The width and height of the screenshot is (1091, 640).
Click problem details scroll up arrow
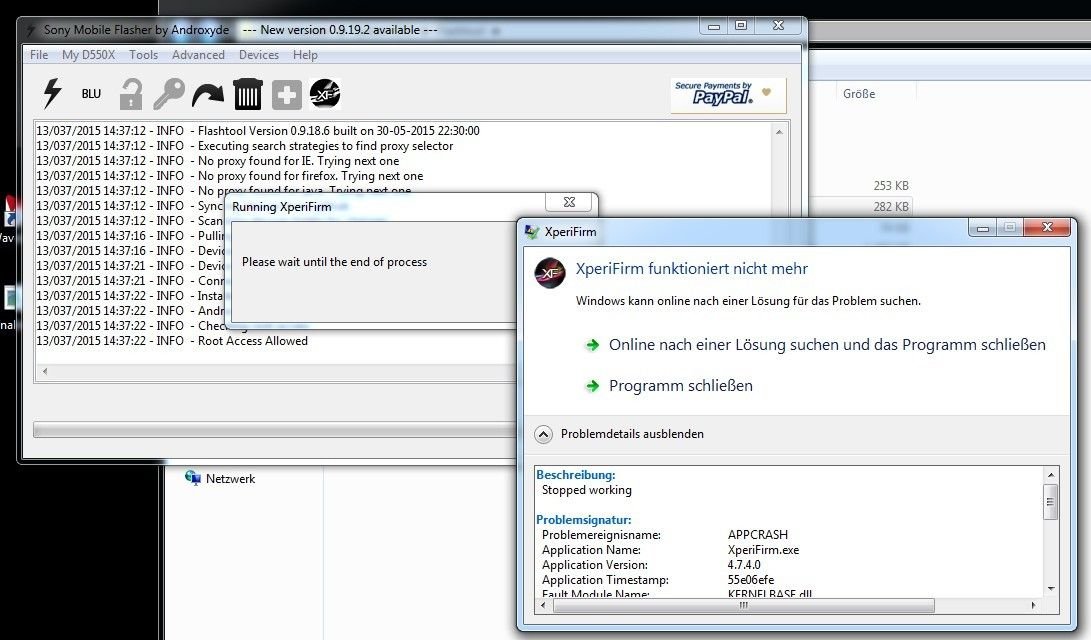(1051, 475)
